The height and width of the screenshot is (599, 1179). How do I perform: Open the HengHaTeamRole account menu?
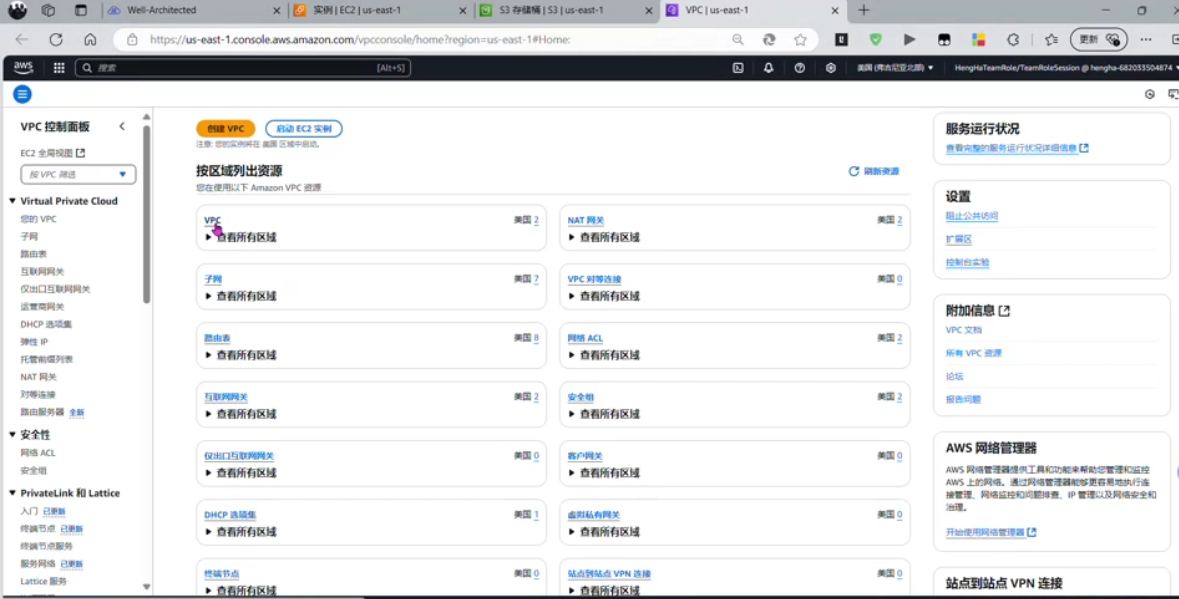click(1065, 68)
